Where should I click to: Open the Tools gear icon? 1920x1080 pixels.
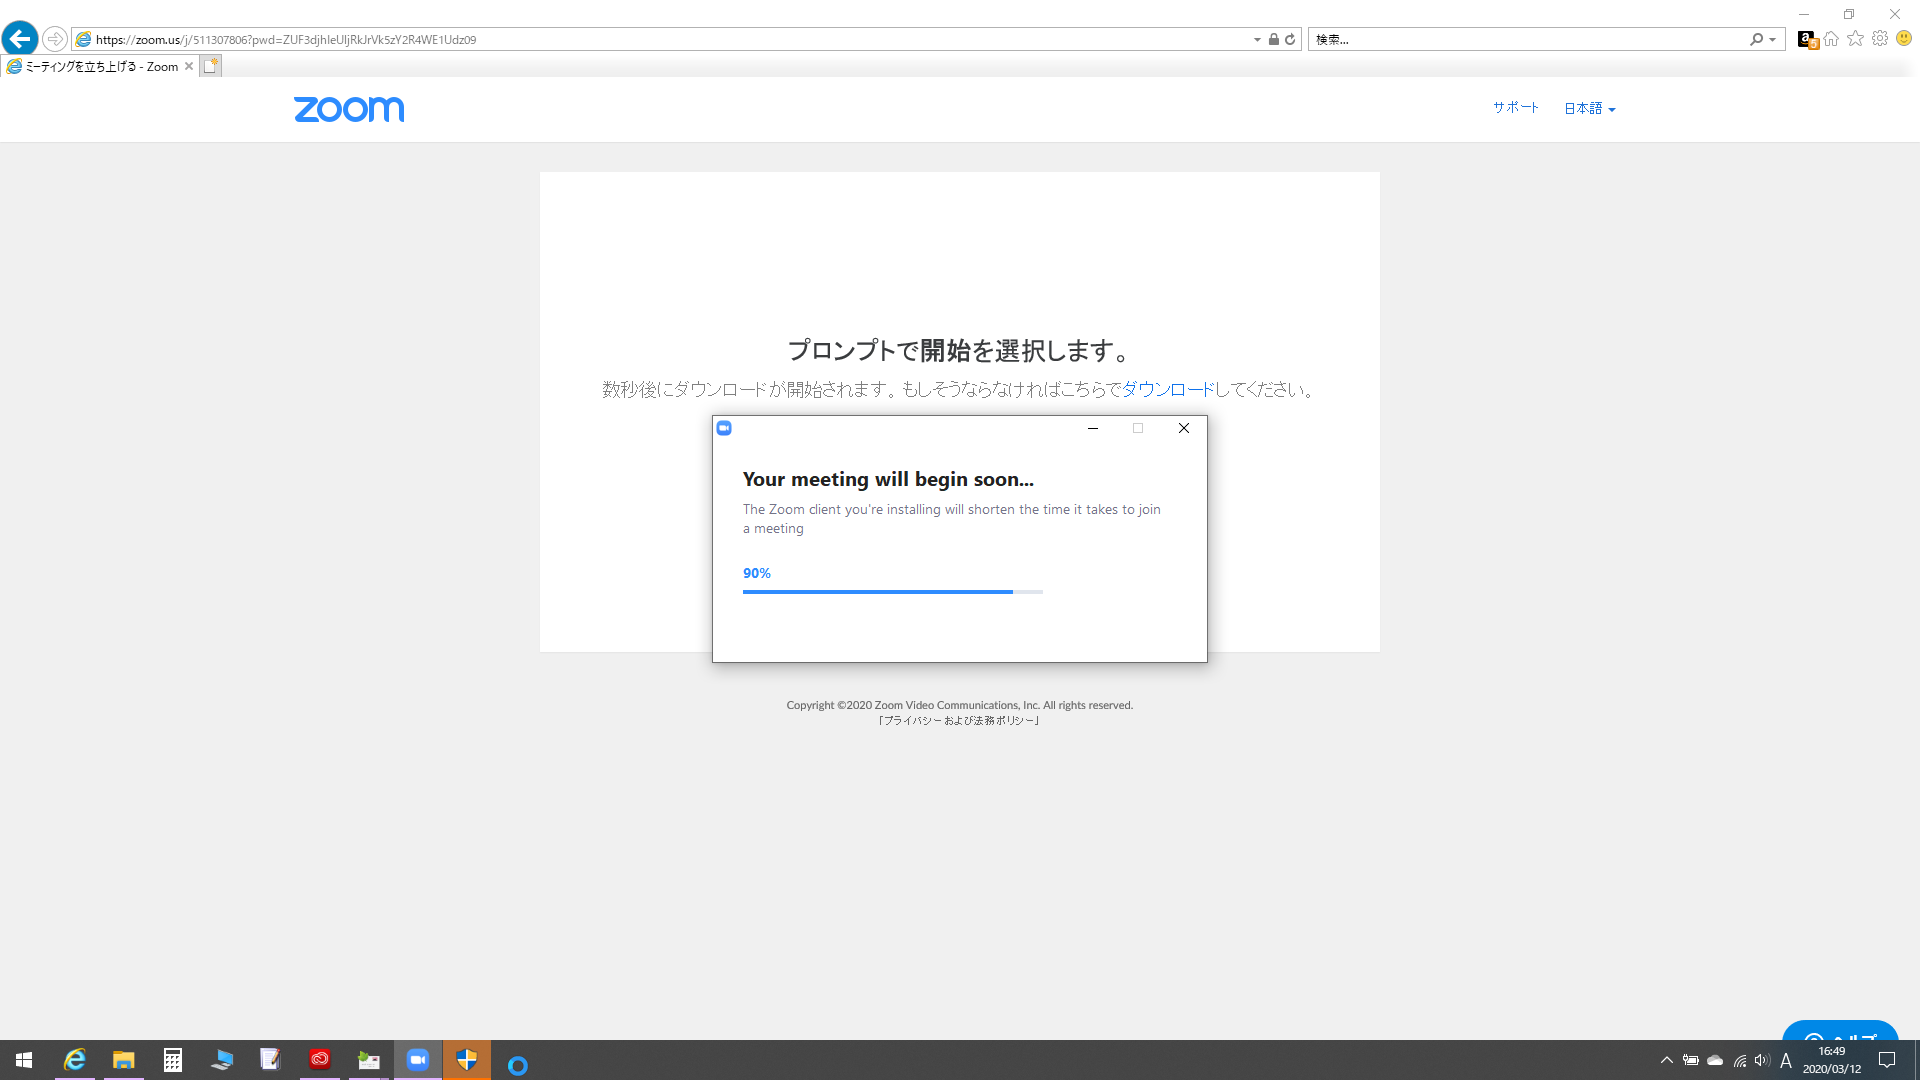coord(1880,38)
